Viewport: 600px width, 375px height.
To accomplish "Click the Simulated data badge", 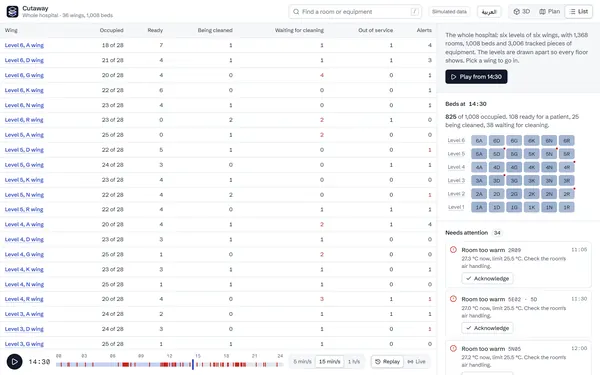I will tap(449, 11).
